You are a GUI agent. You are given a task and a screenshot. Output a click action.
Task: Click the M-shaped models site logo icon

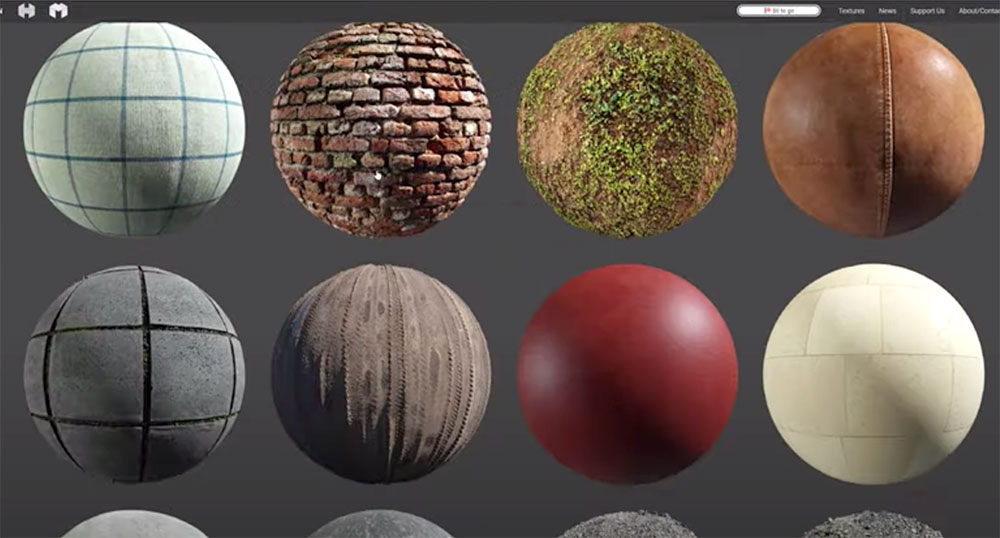coord(58,10)
